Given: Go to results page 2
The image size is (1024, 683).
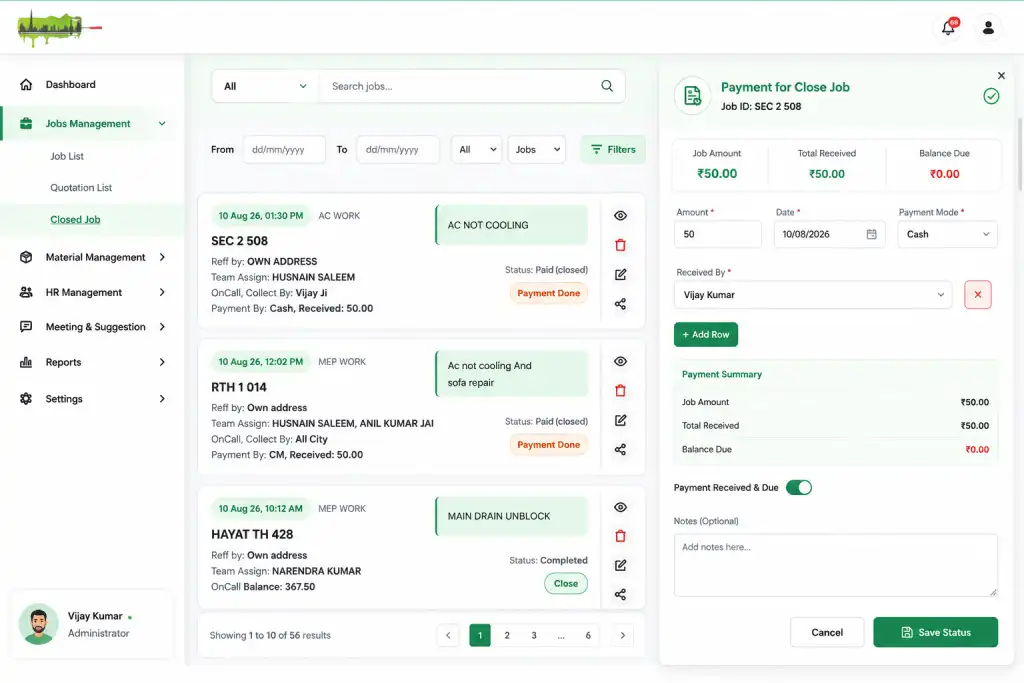Looking at the screenshot, I should (507, 635).
